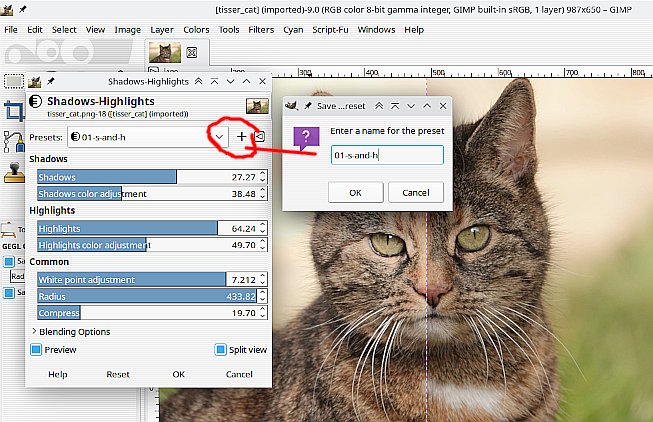Adjust the Compress spinner arrows
Viewport: 653px width, 422px height.
coord(262,312)
